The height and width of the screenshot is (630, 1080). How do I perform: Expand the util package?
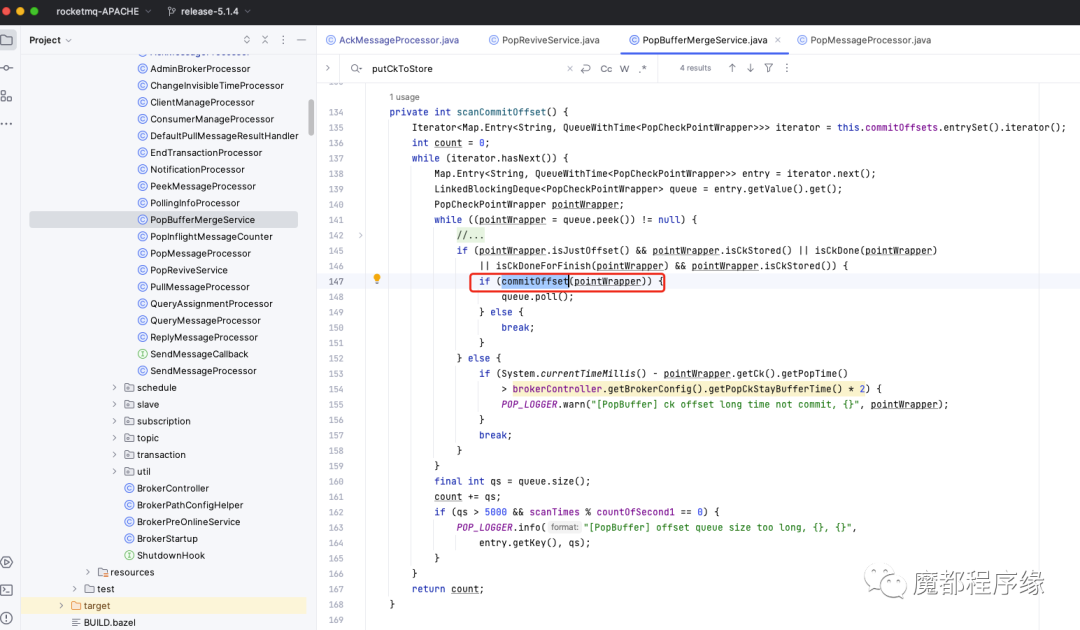coord(114,472)
